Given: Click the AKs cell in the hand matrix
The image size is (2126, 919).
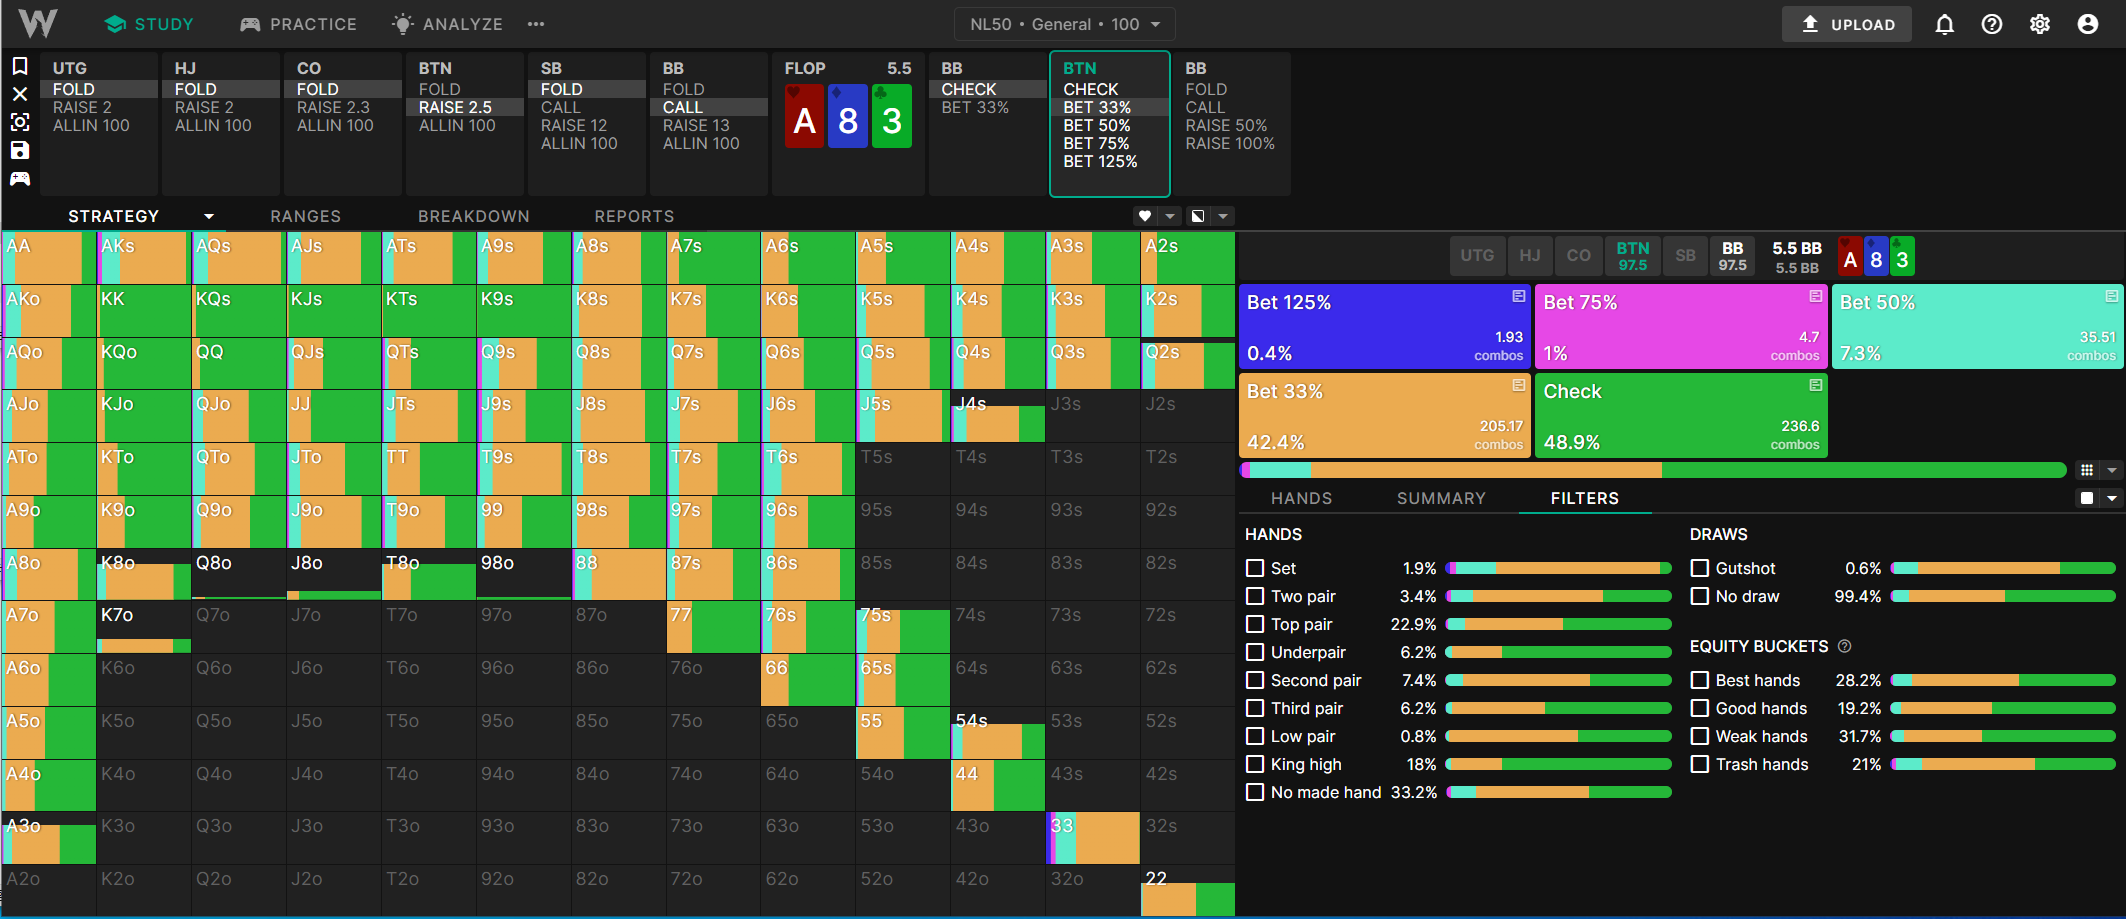Looking at the screenshot, I should [x=142, y=258].
